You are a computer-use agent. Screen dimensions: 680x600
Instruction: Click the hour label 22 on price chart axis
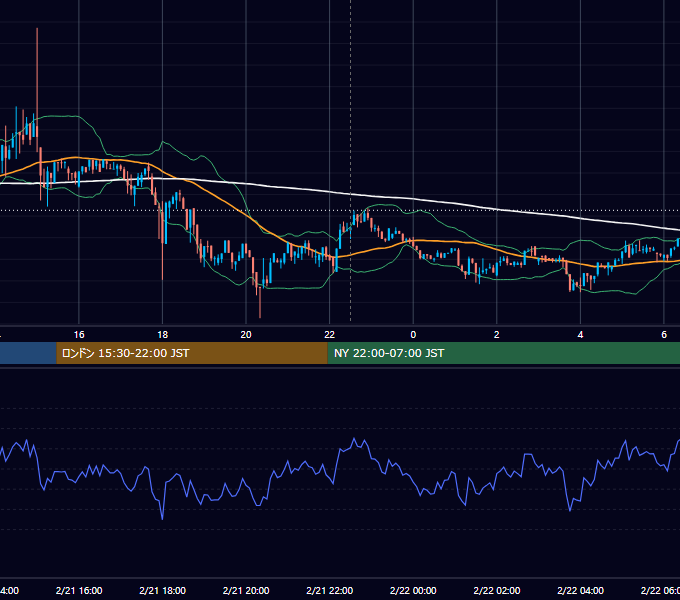pyautogui.click(x=330, y=335)
